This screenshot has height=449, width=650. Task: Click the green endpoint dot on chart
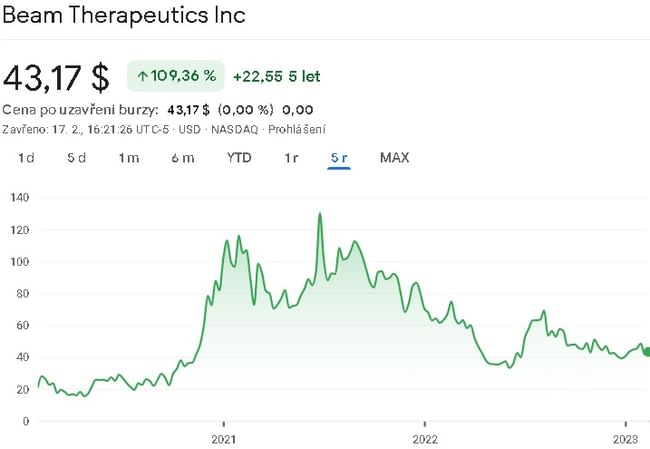click(646, 351)
